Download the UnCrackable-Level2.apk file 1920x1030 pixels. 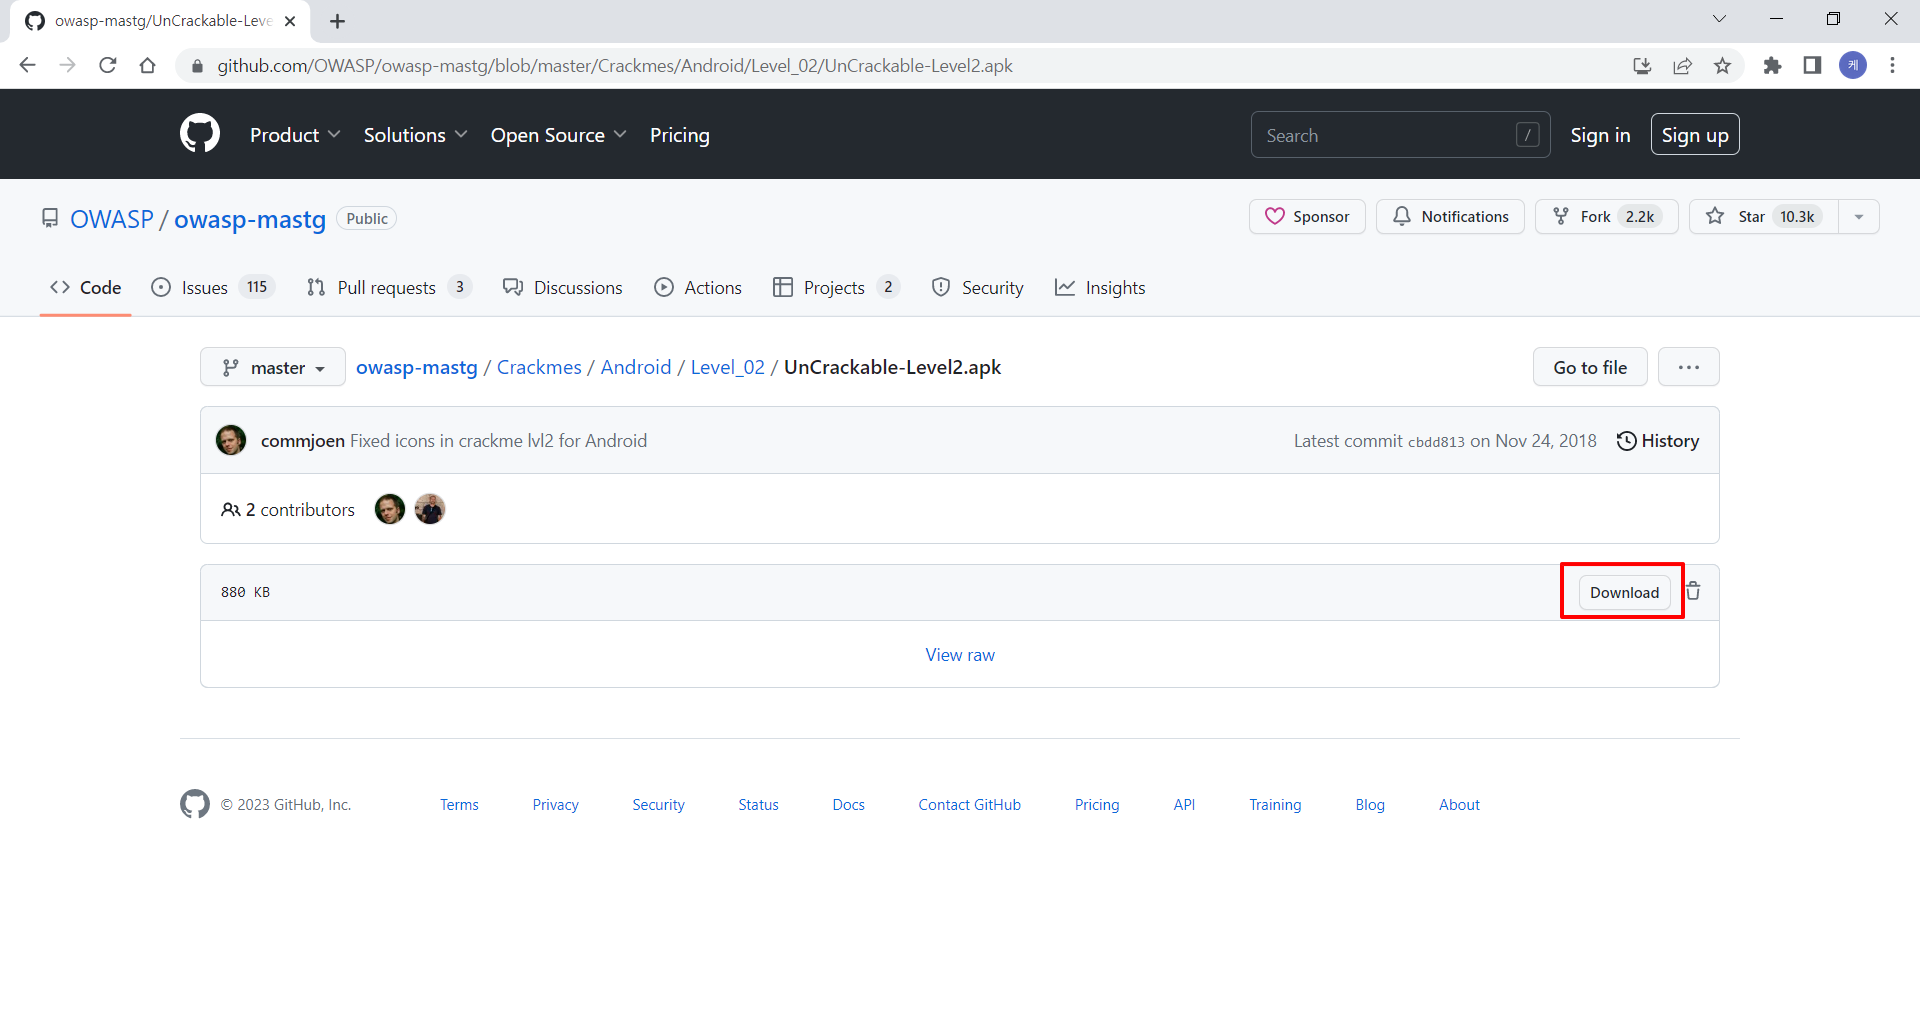(1624, 592)
